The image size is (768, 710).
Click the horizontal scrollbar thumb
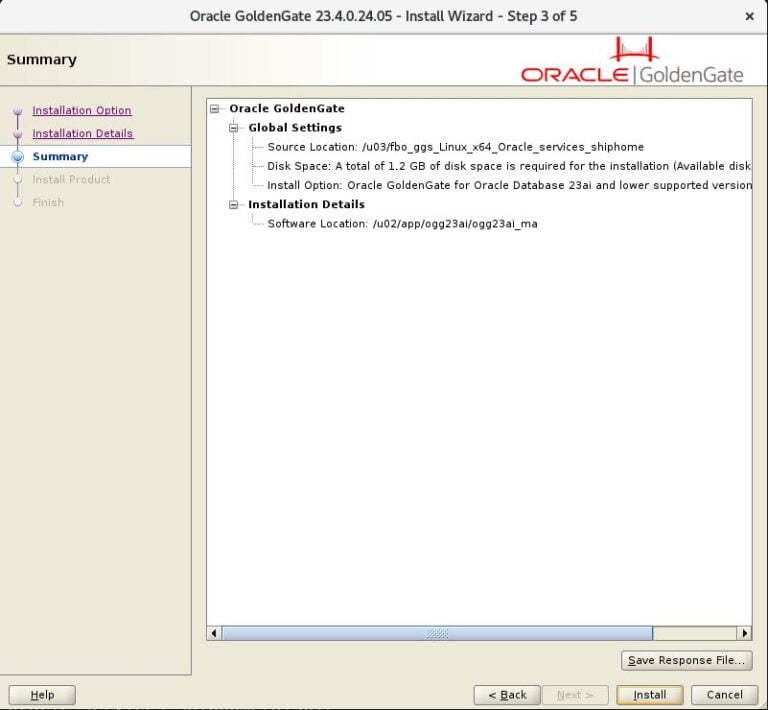437,633
